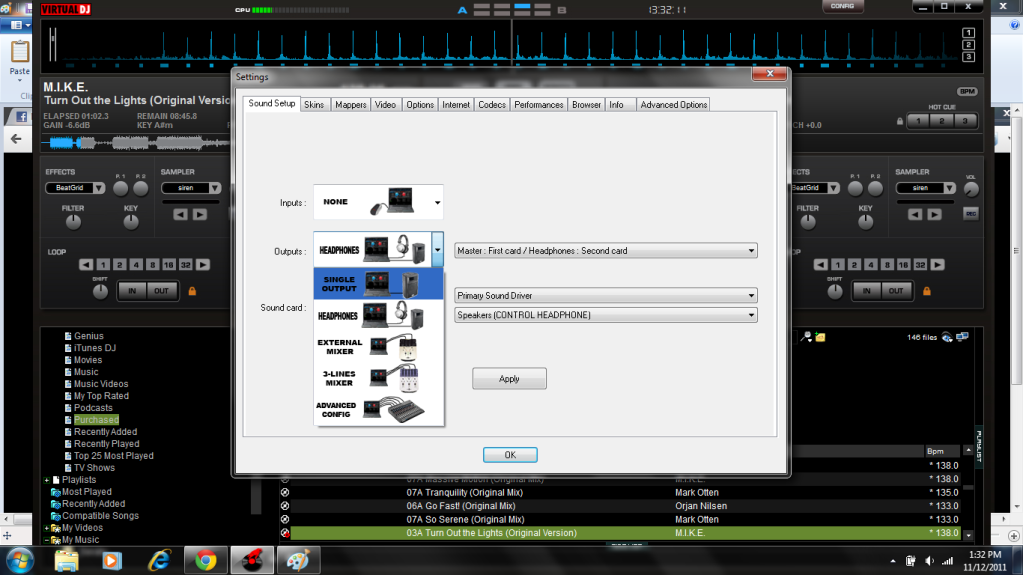
Task: Open left deck BeatGrid effects dropdown
Action: point(75,188)
